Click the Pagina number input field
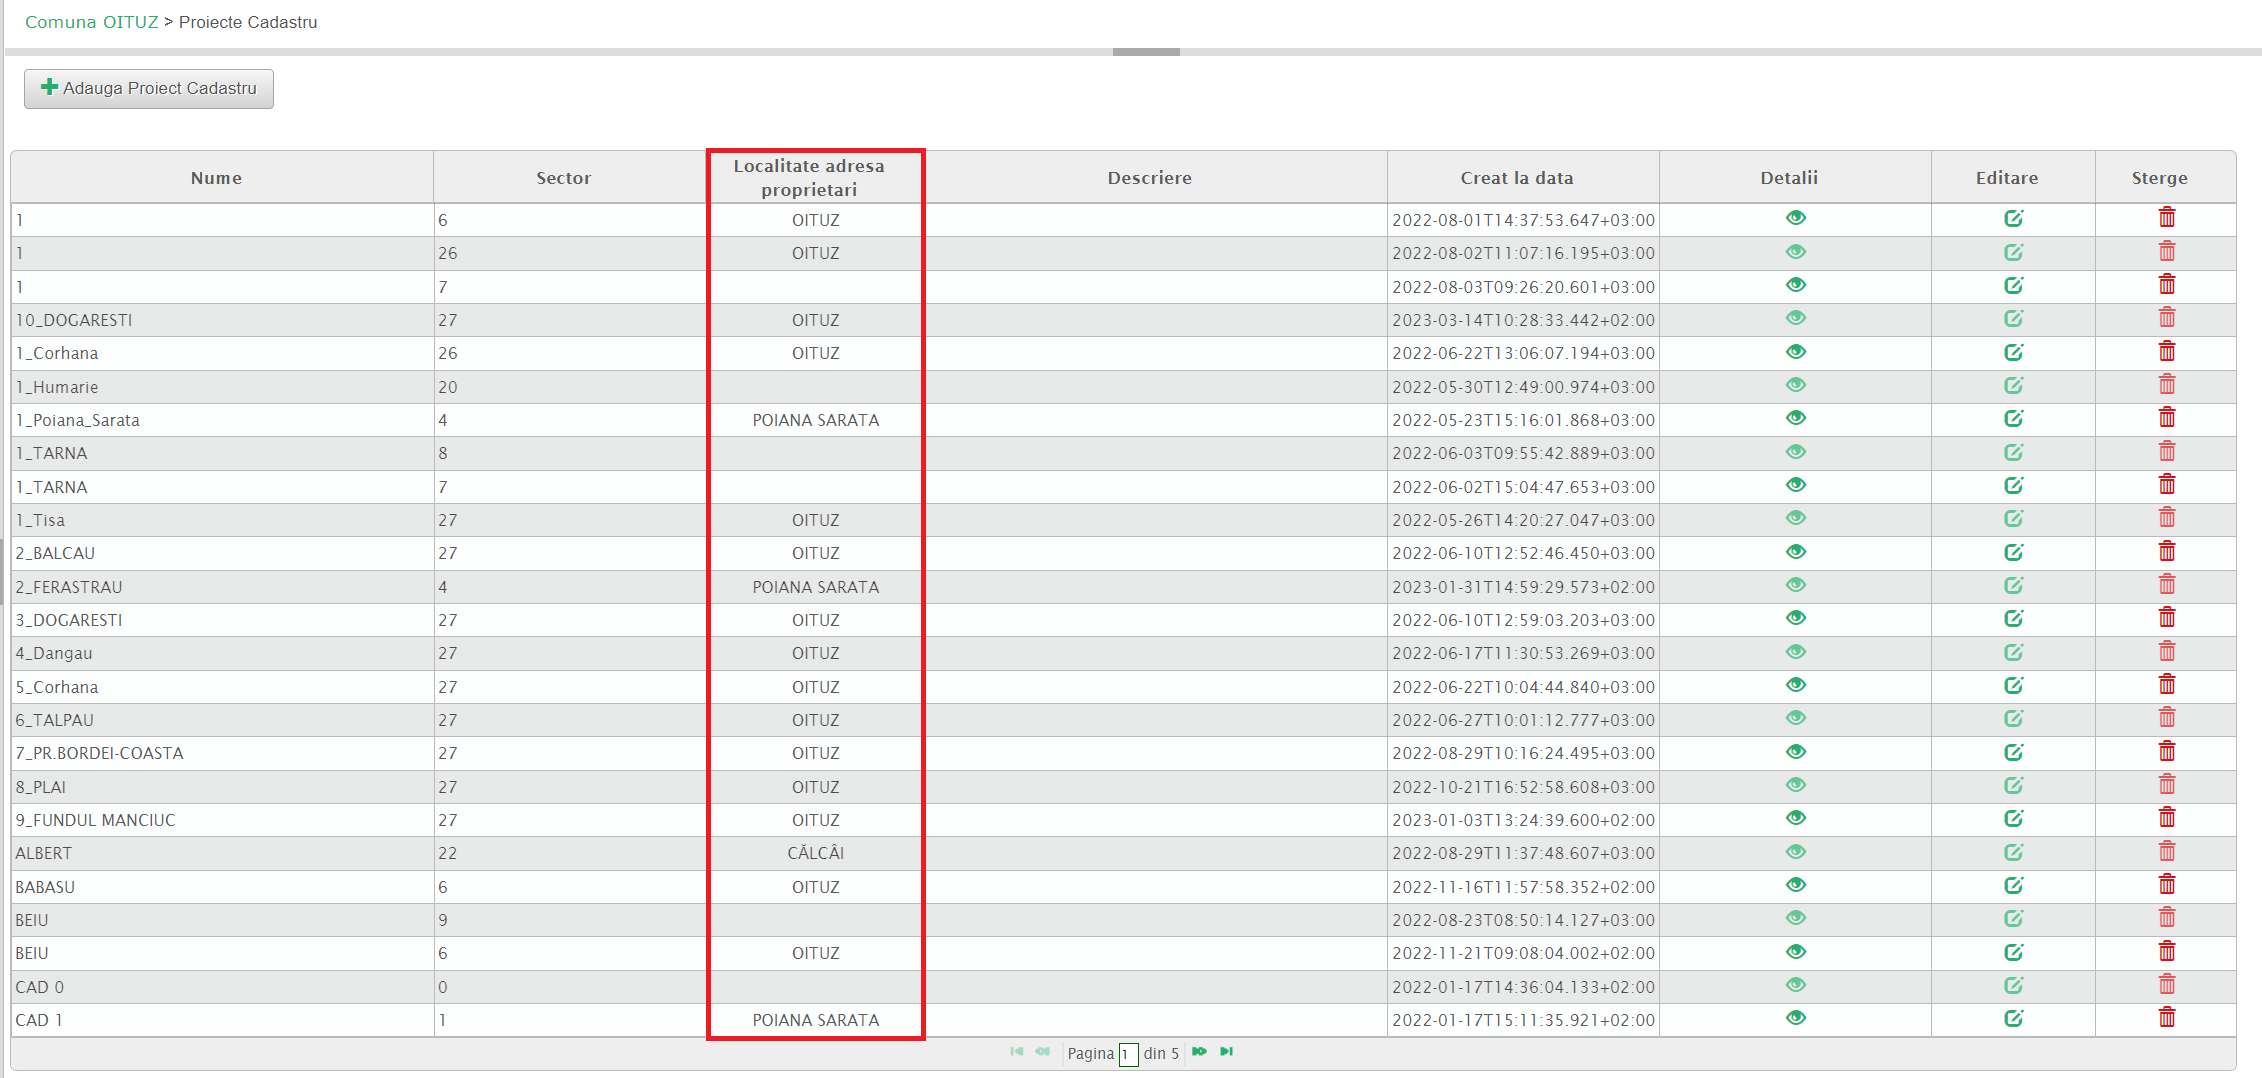 (x=1128, y=1054)
